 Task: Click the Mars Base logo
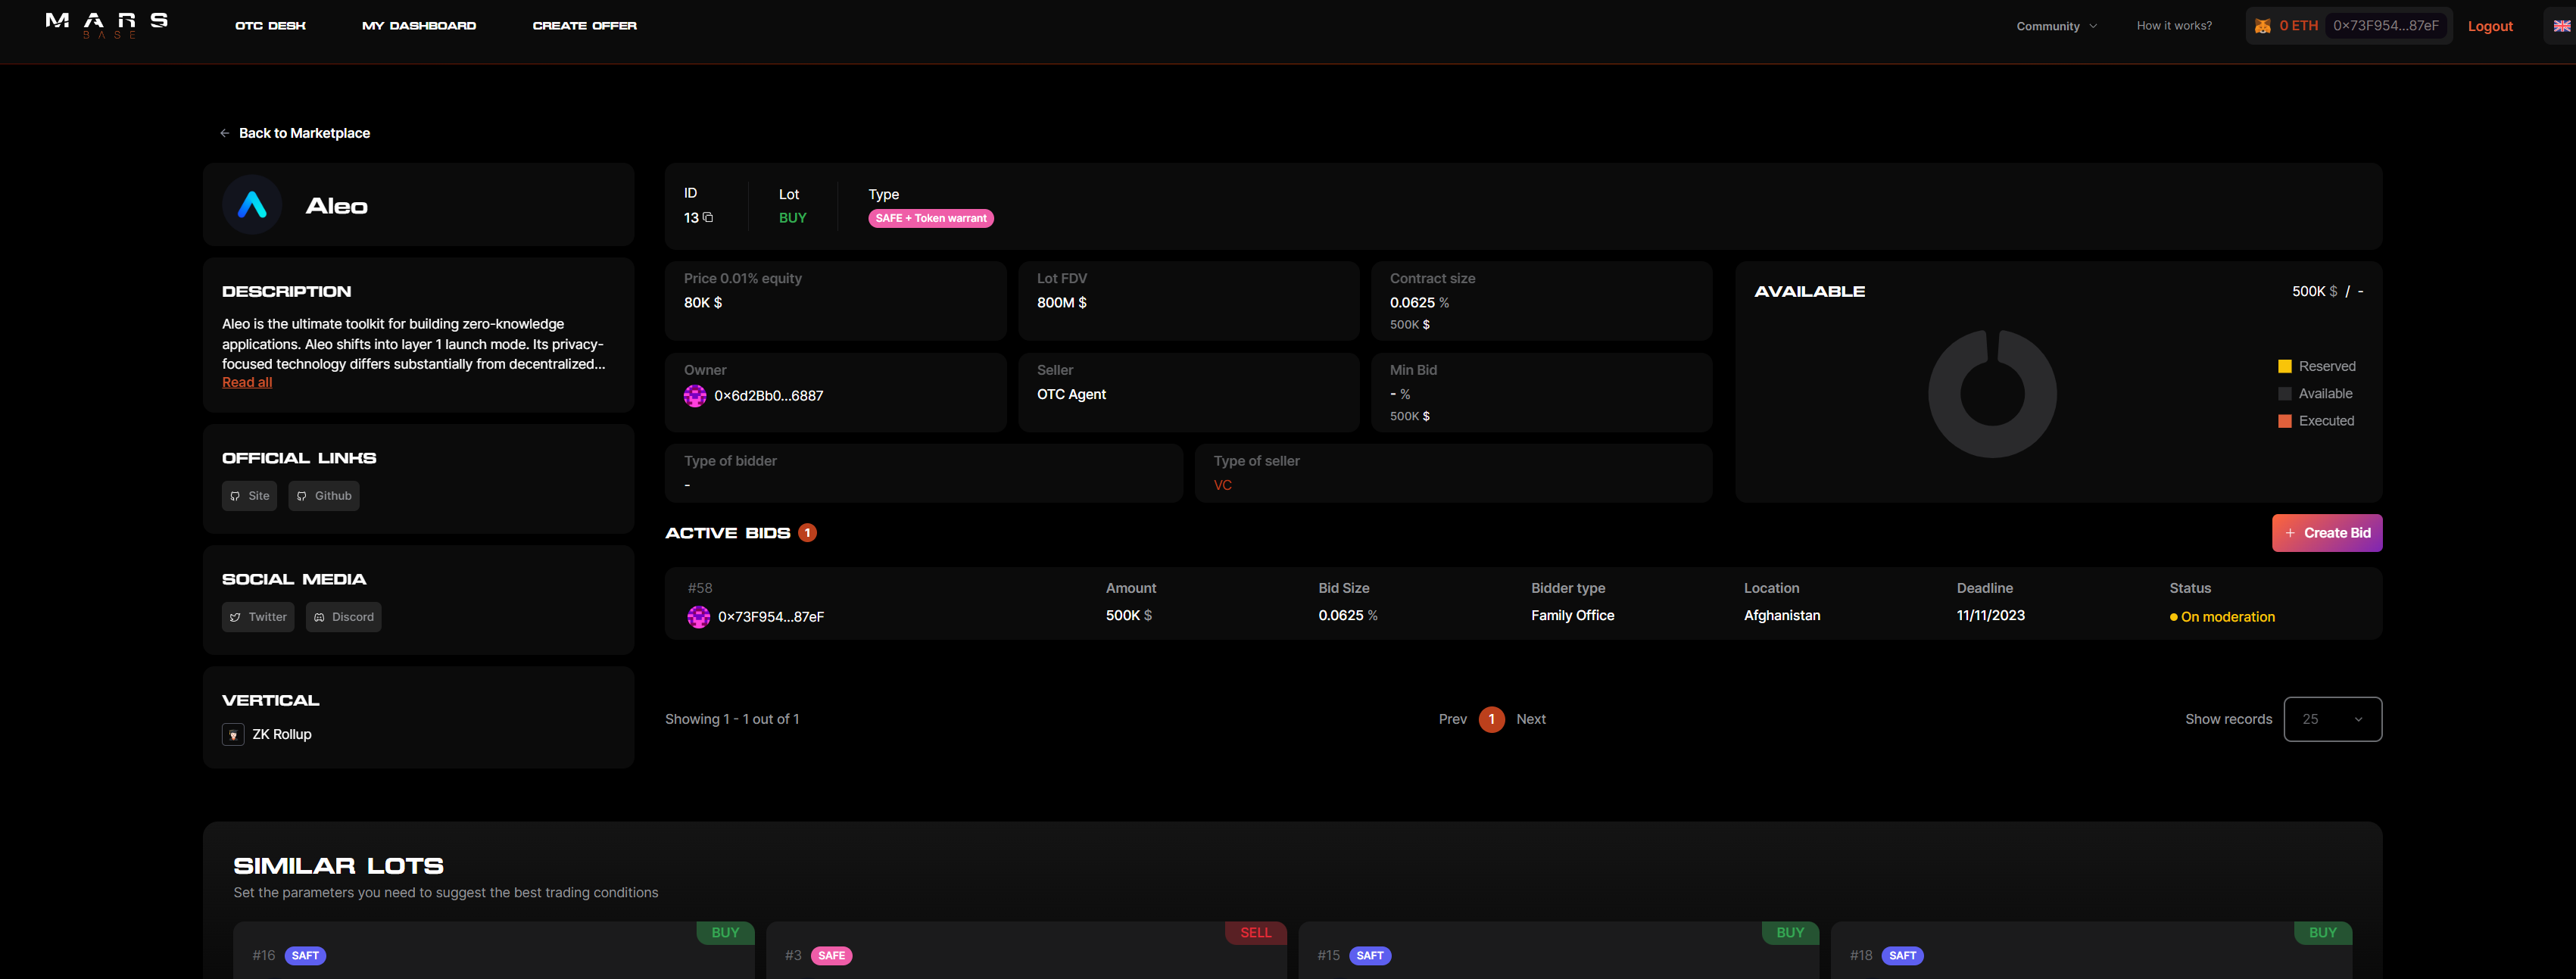tap(107, 25)
